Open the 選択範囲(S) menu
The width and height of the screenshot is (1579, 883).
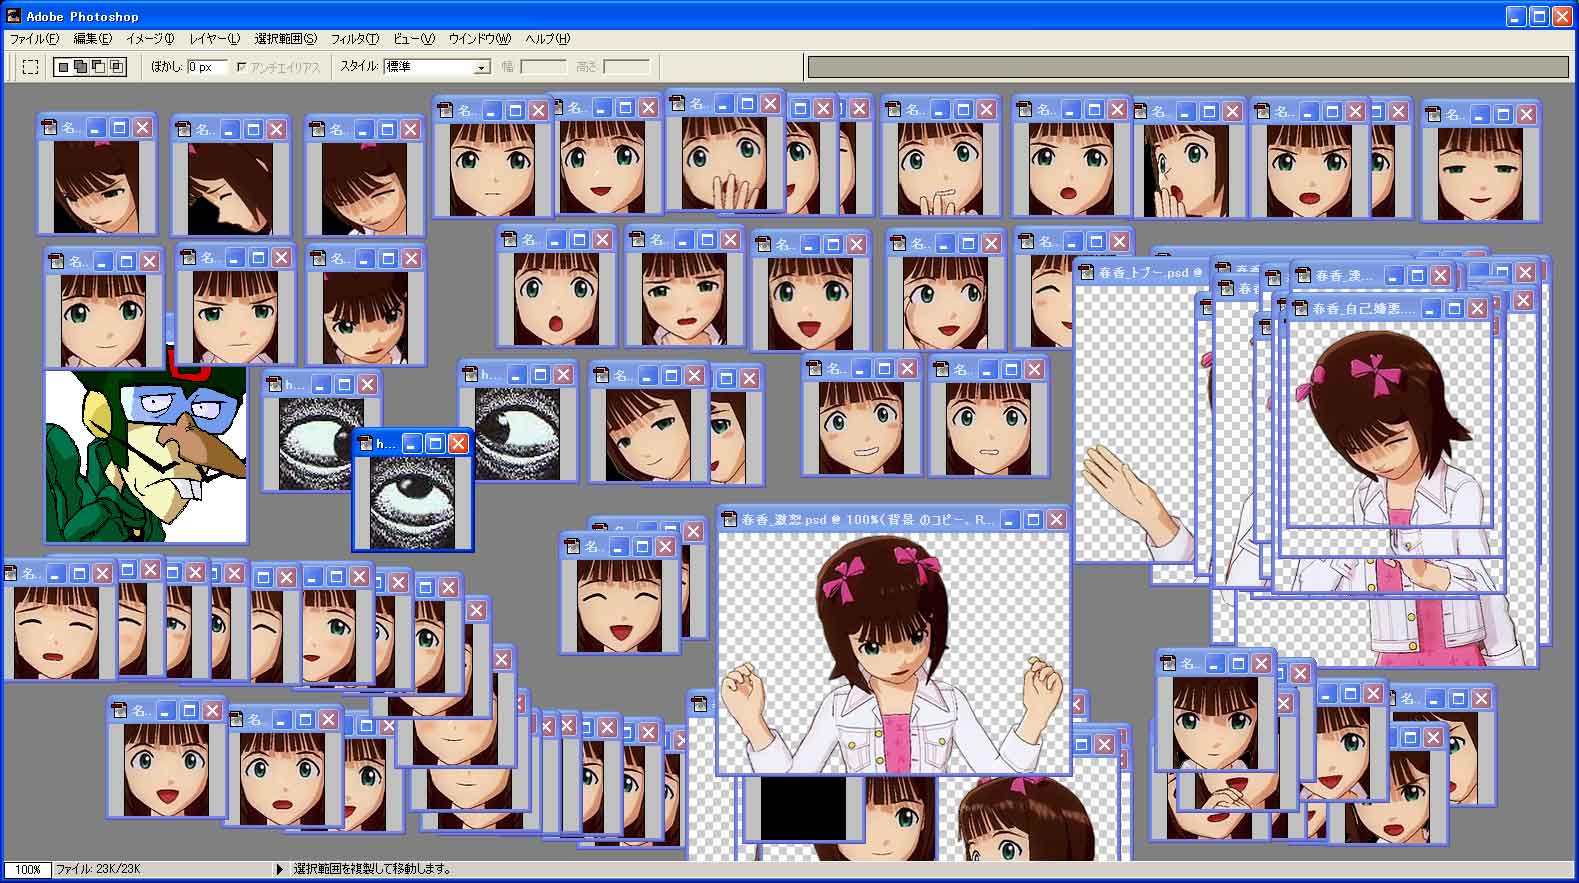point(285,39)
